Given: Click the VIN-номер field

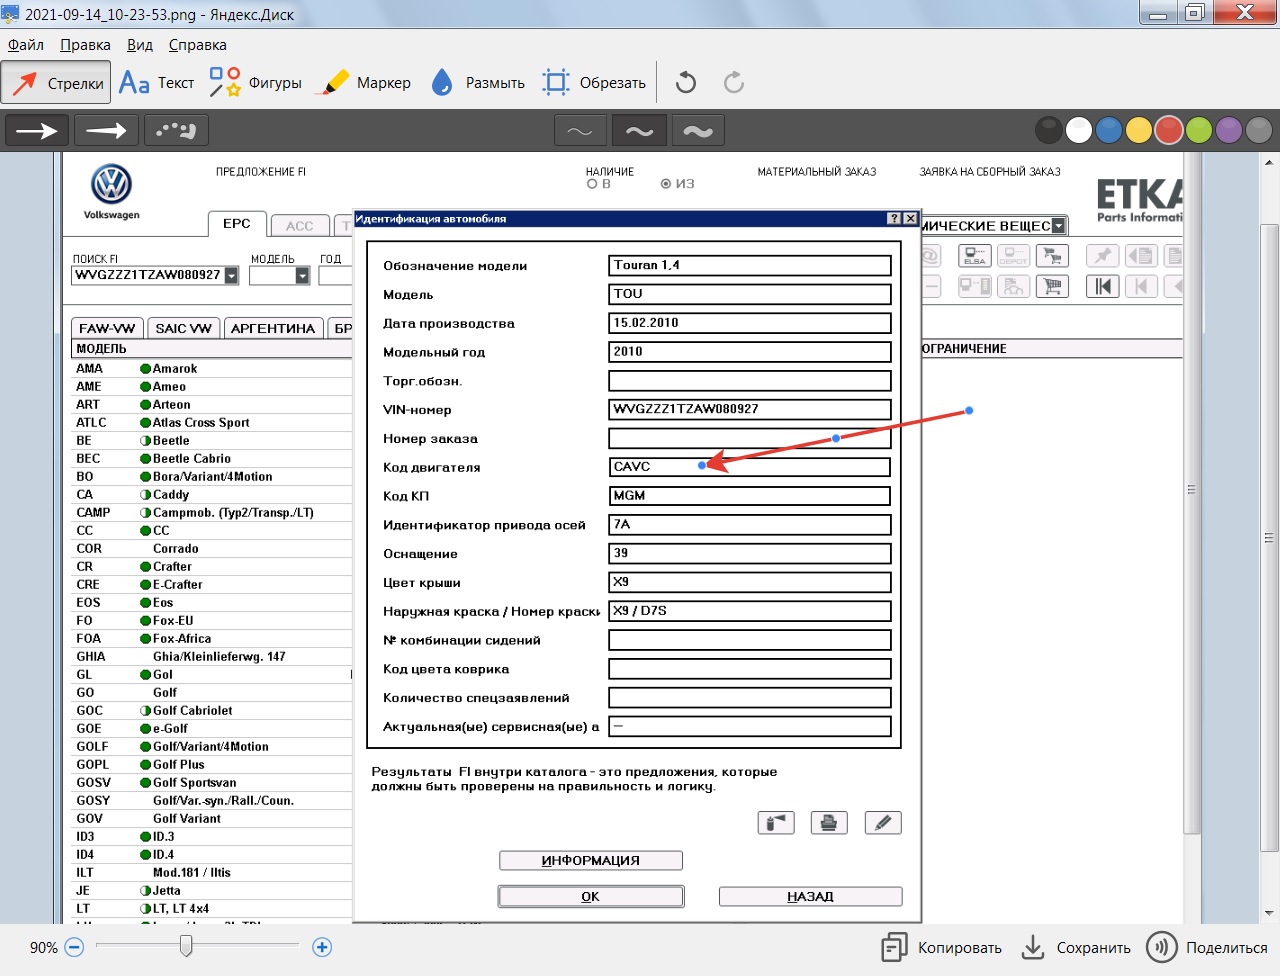Looking at the screenshot, I should click(750, 409).
